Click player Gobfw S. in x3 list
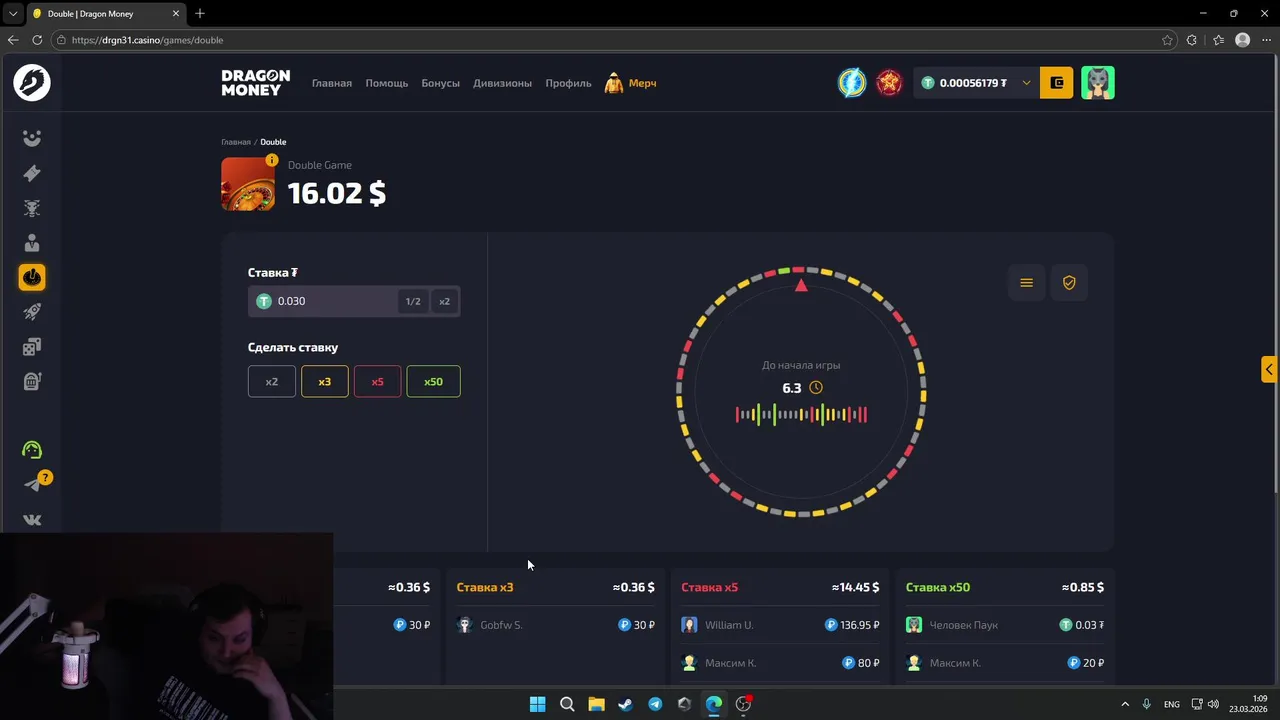The image size is (1280, 720). click(501, 625)
